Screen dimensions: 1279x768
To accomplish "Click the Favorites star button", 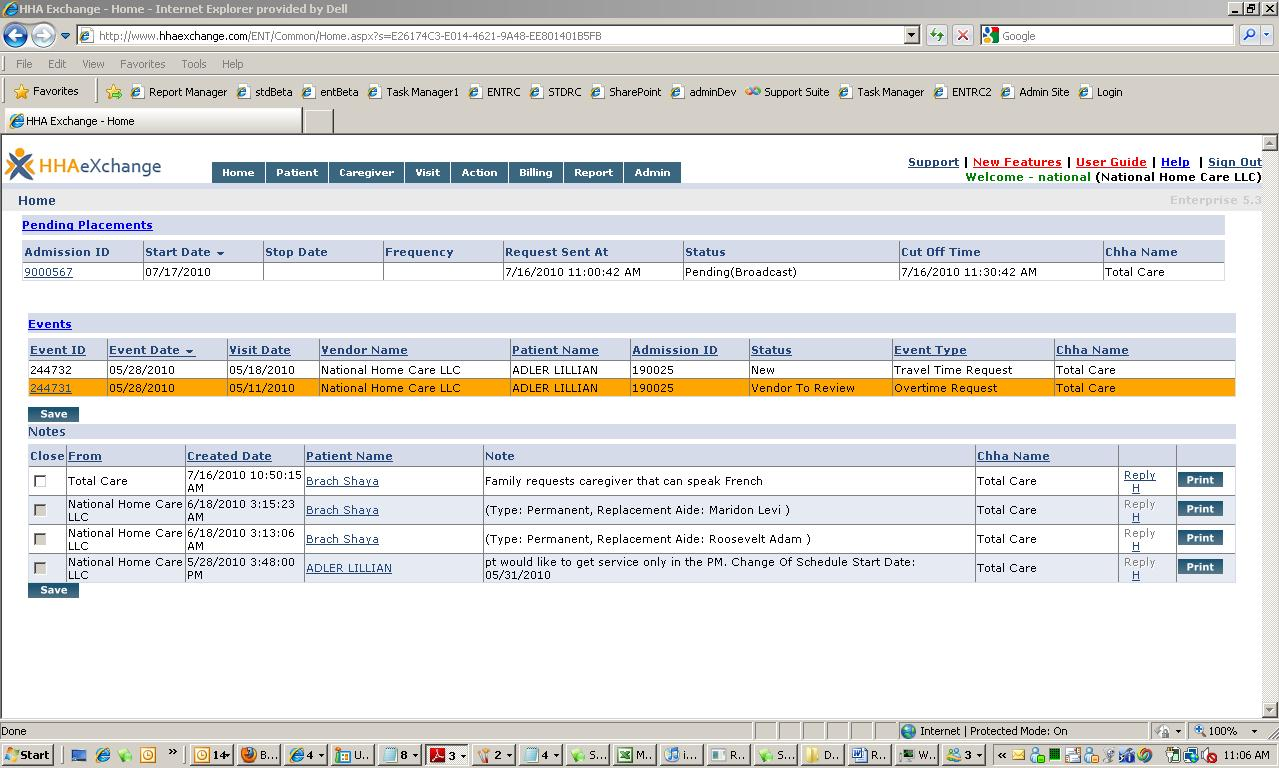I will click(x=46, y=91).
